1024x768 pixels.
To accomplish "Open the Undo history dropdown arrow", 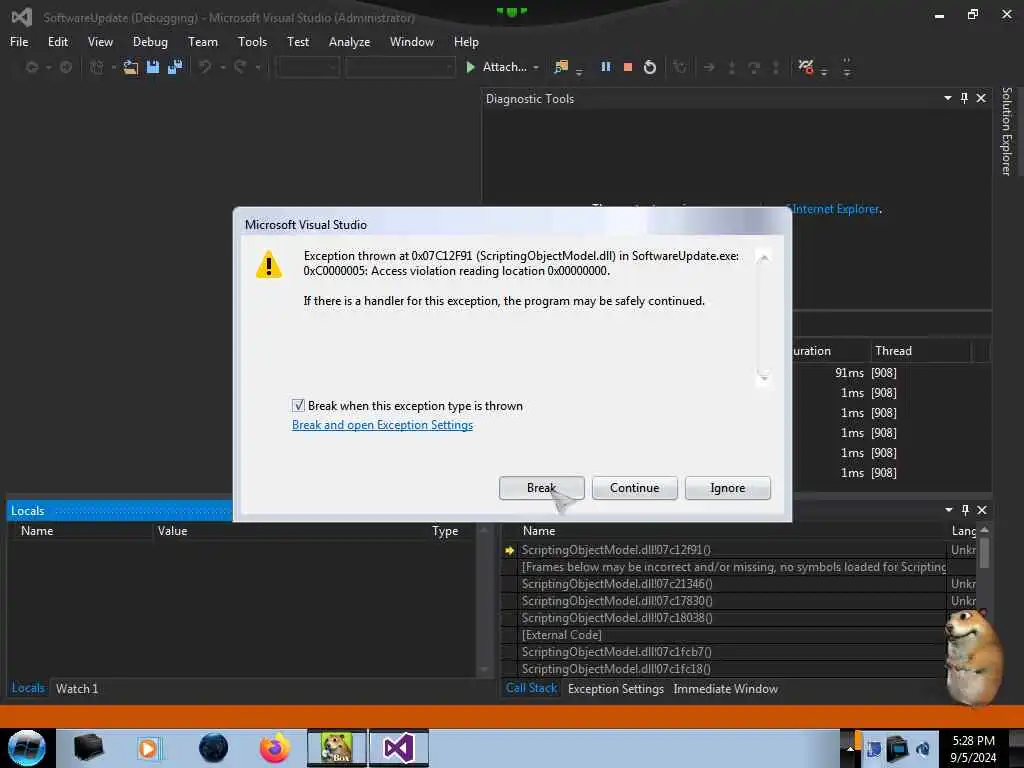I will pyautogui.click(x=223, y=67).
